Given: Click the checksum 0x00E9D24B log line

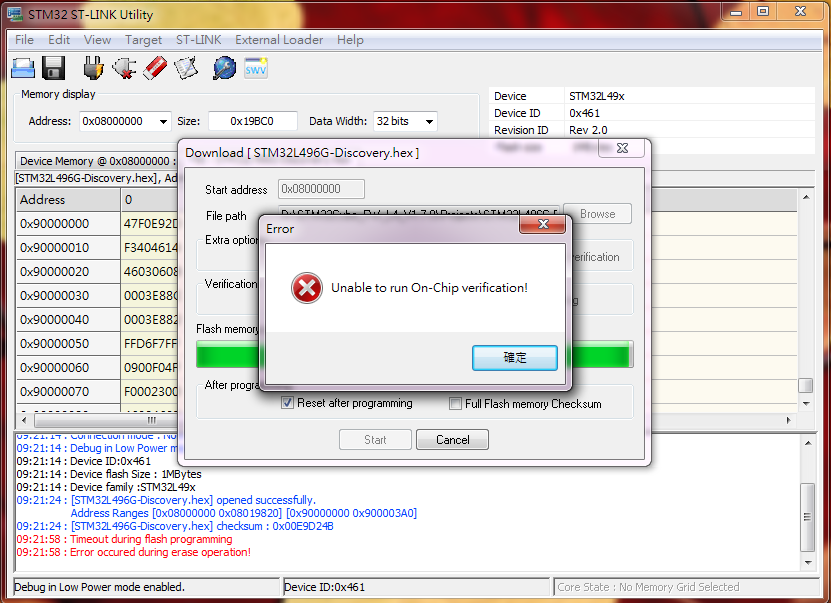Looking at the screenshot, I should tap(175, 526).
